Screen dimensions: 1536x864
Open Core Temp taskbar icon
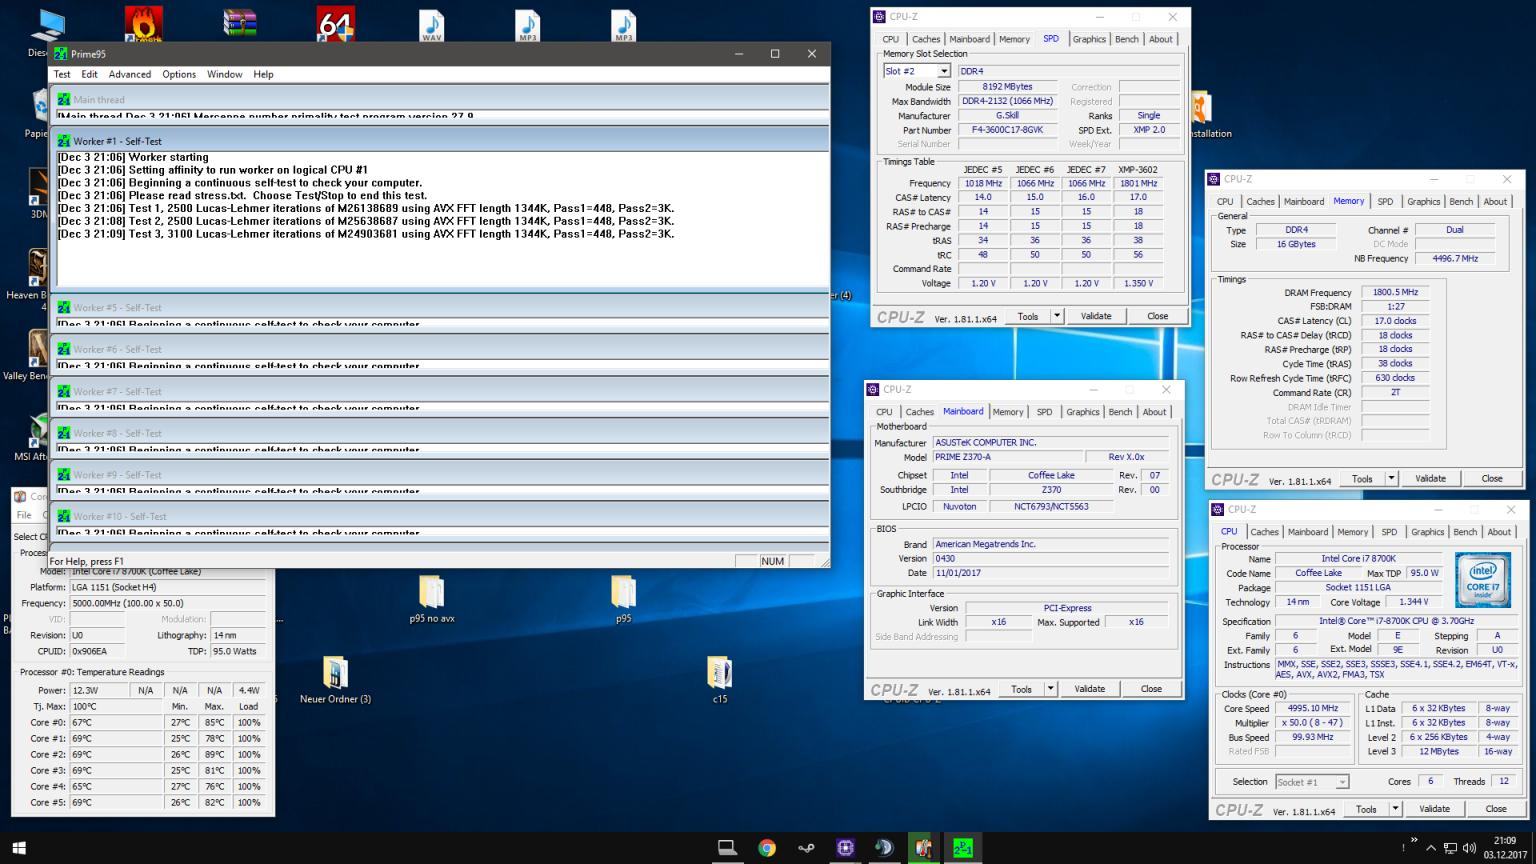[922, 848]
